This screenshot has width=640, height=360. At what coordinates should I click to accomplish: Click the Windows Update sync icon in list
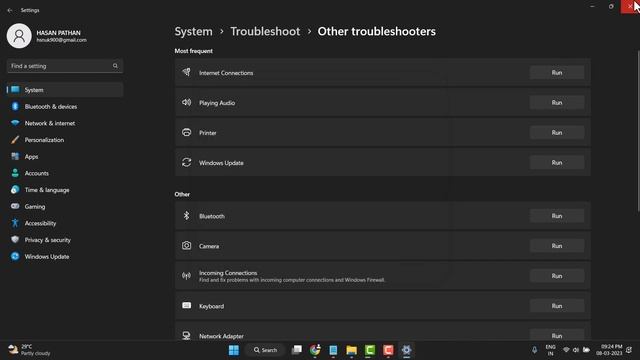[x=187, y=162]
